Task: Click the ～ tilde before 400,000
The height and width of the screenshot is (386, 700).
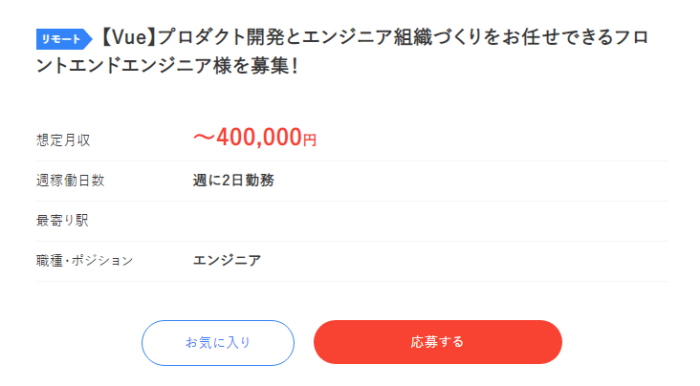Action: click(204, 137)
